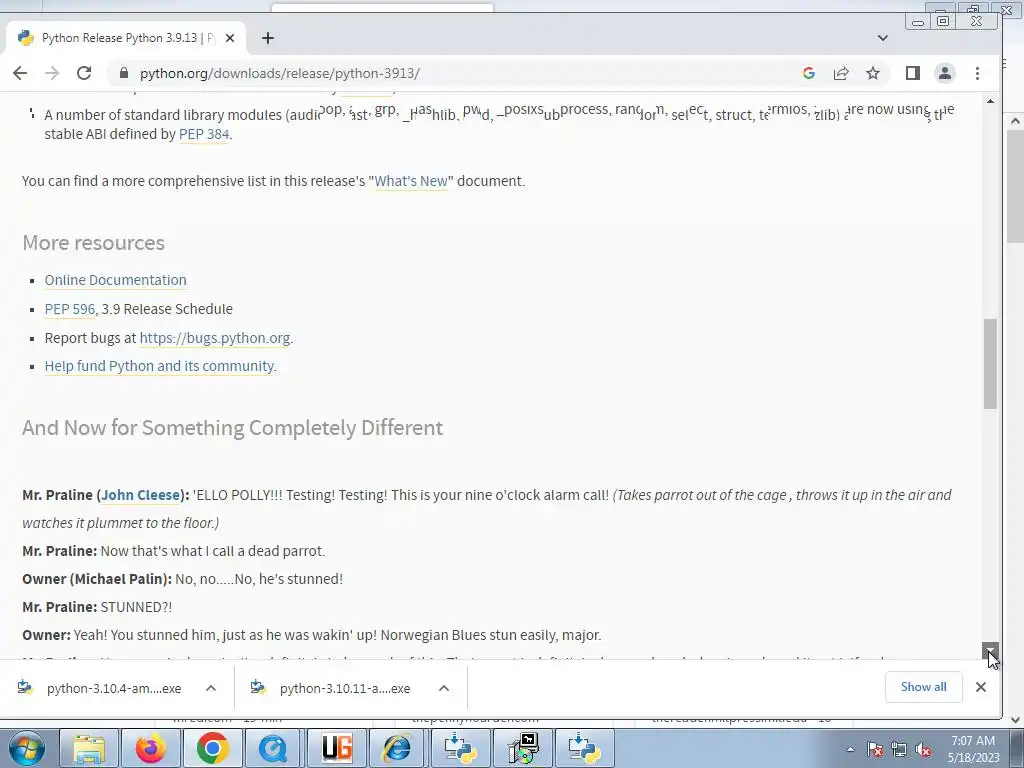This screenshot has height=768, width=1024.
Task: Open the Windows Start menu
Action: click(x=26, y=748)
